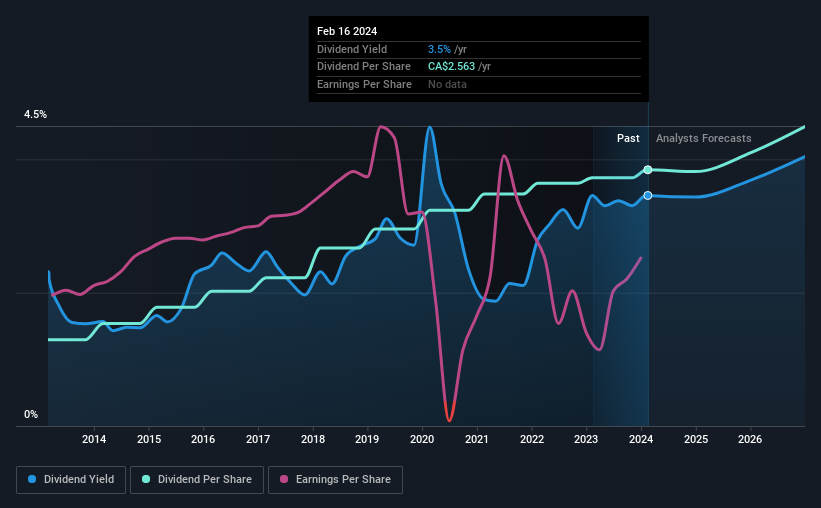
Task: Click the 2026 label on the time axis
Action: 750,439
